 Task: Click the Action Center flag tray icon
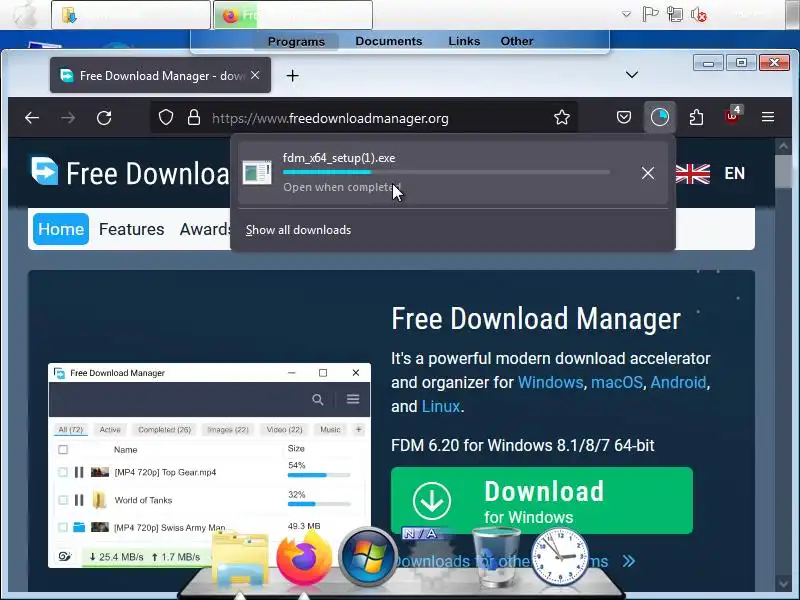650,14
